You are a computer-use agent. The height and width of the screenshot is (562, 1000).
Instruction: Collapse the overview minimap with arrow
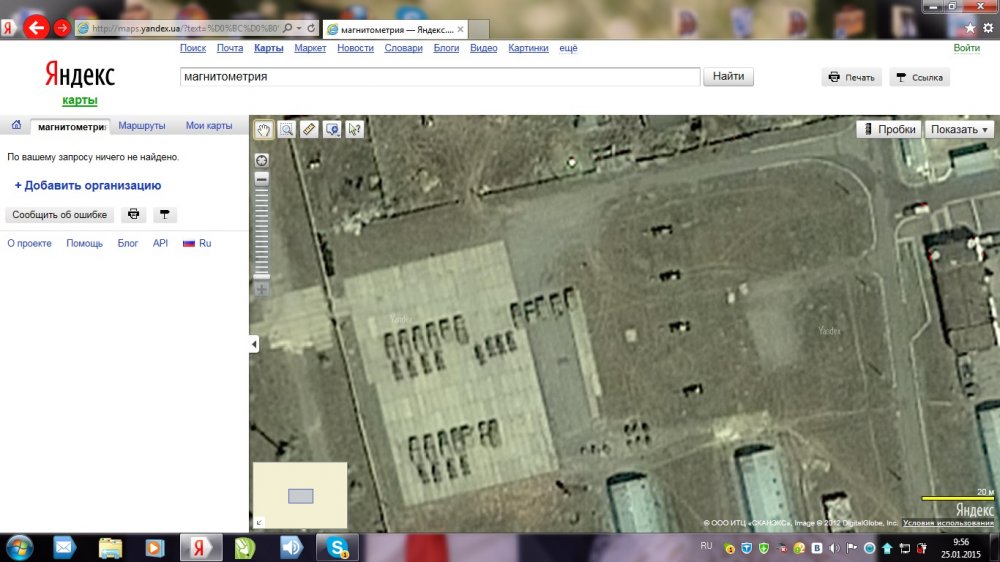click(x=257, y=522)
